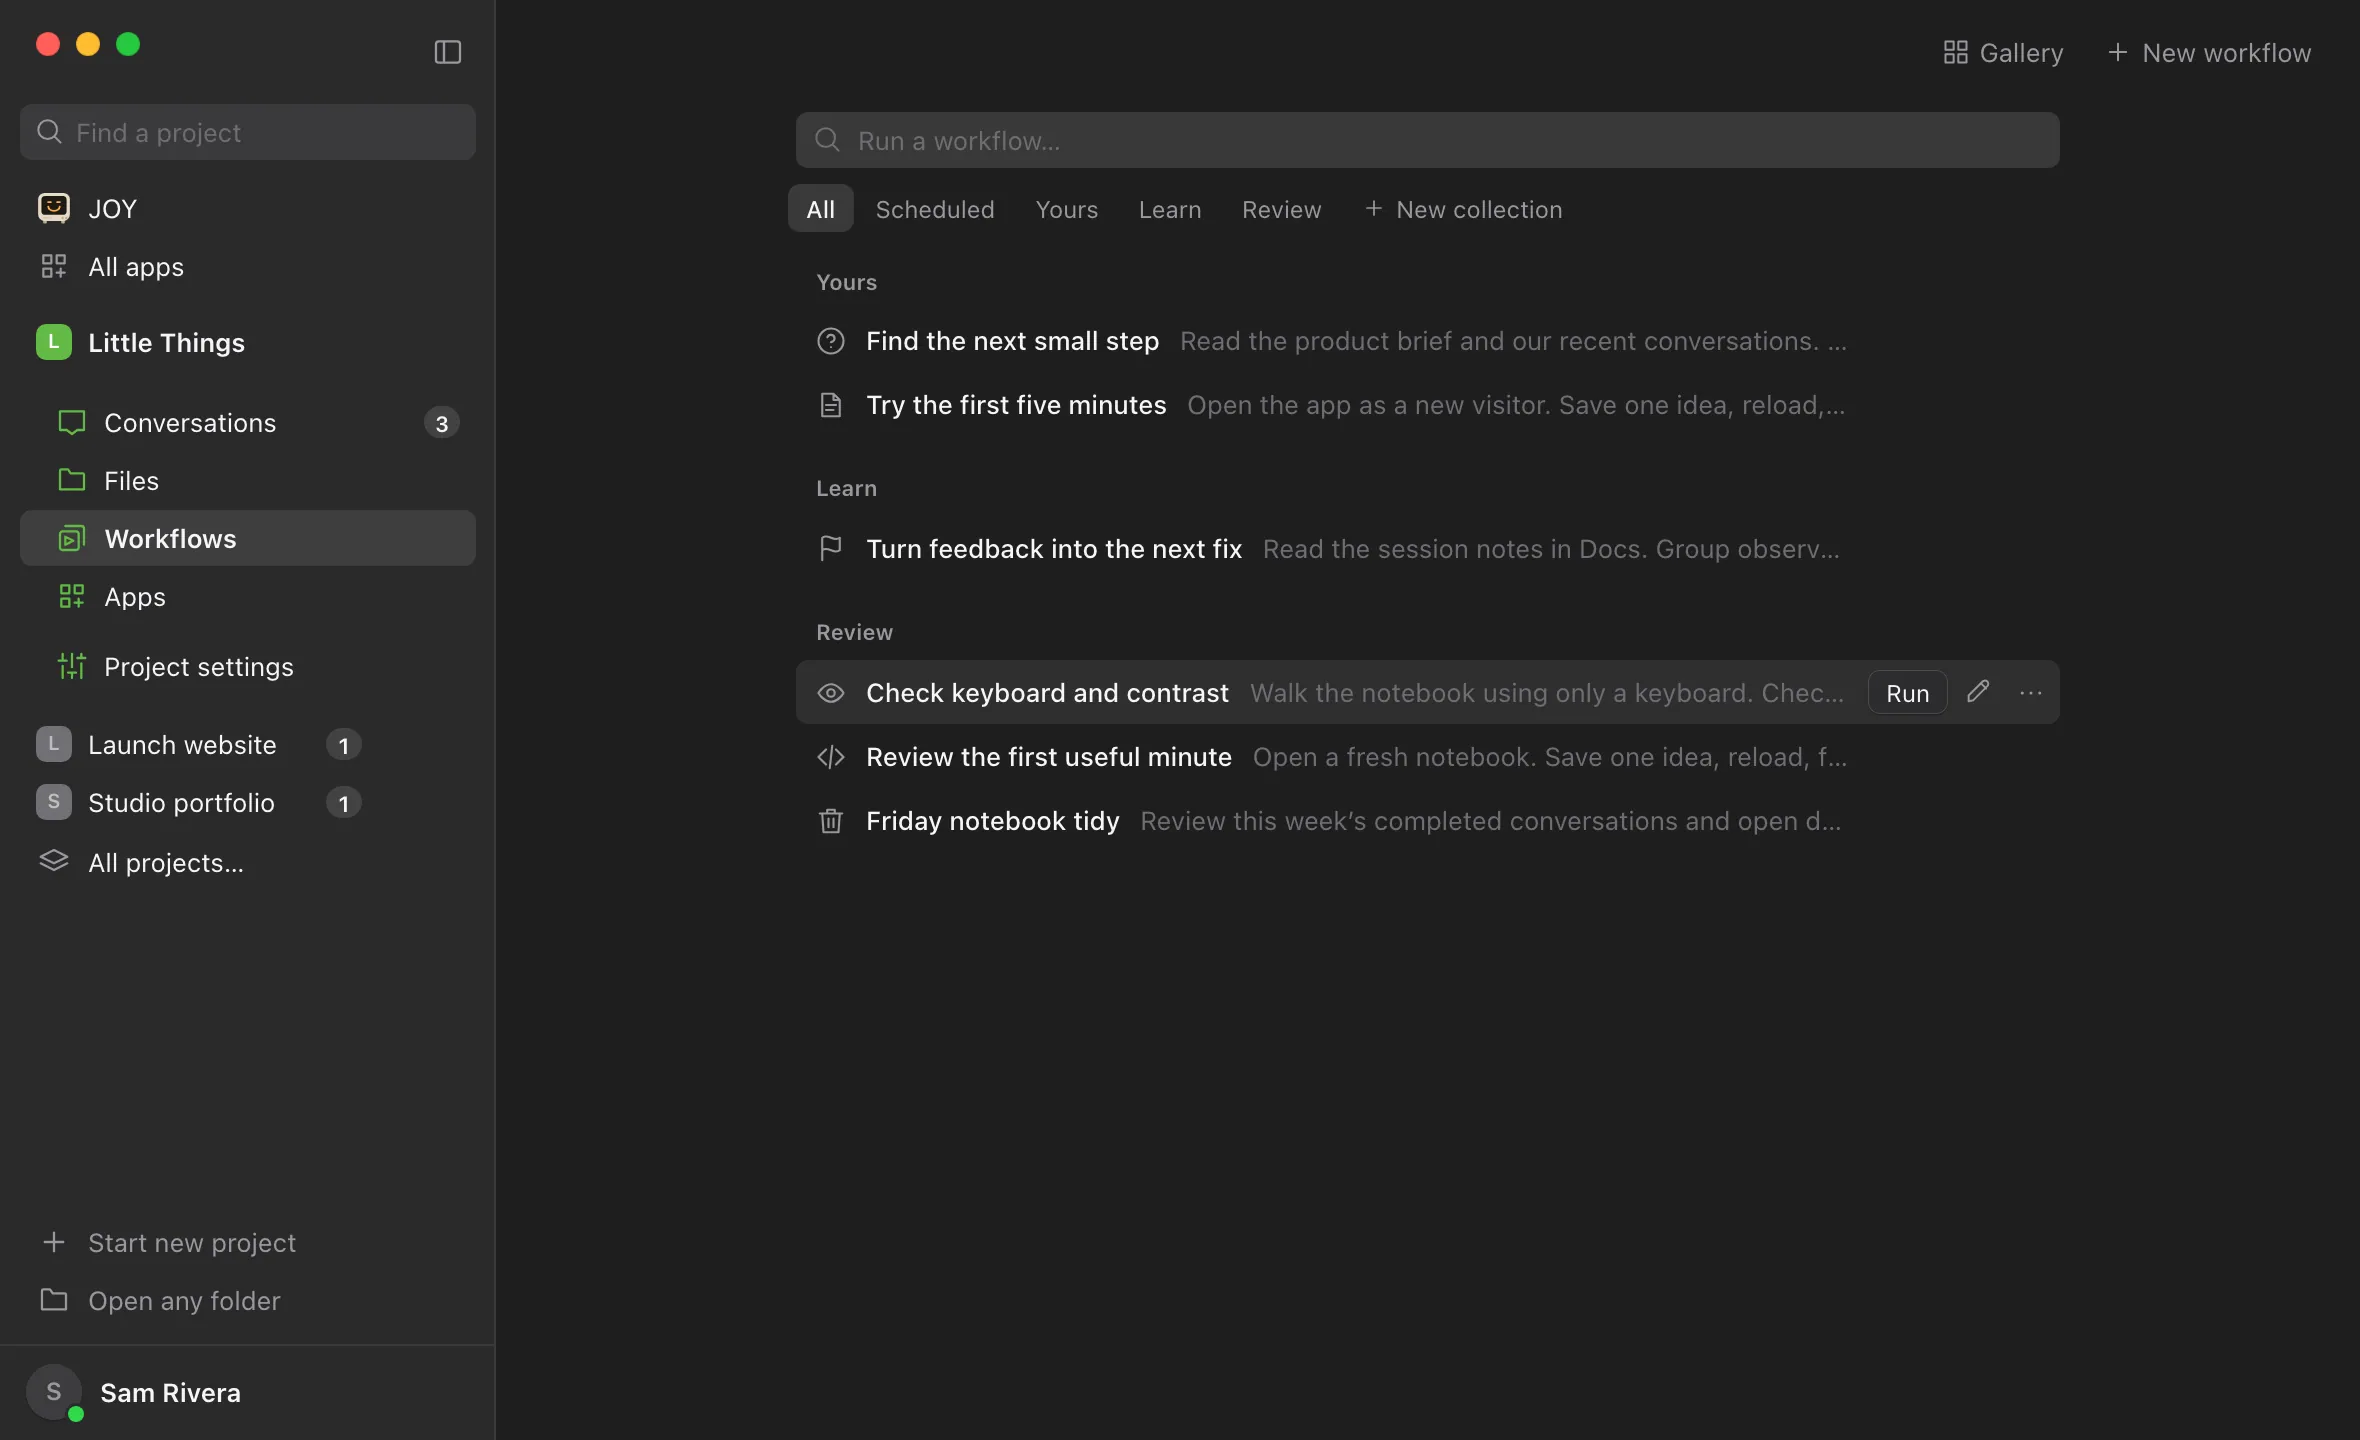The height and width of the screenshot is (1440, 2360).
Task: Open Conversations in the sidebar
Action: point(248,423)
